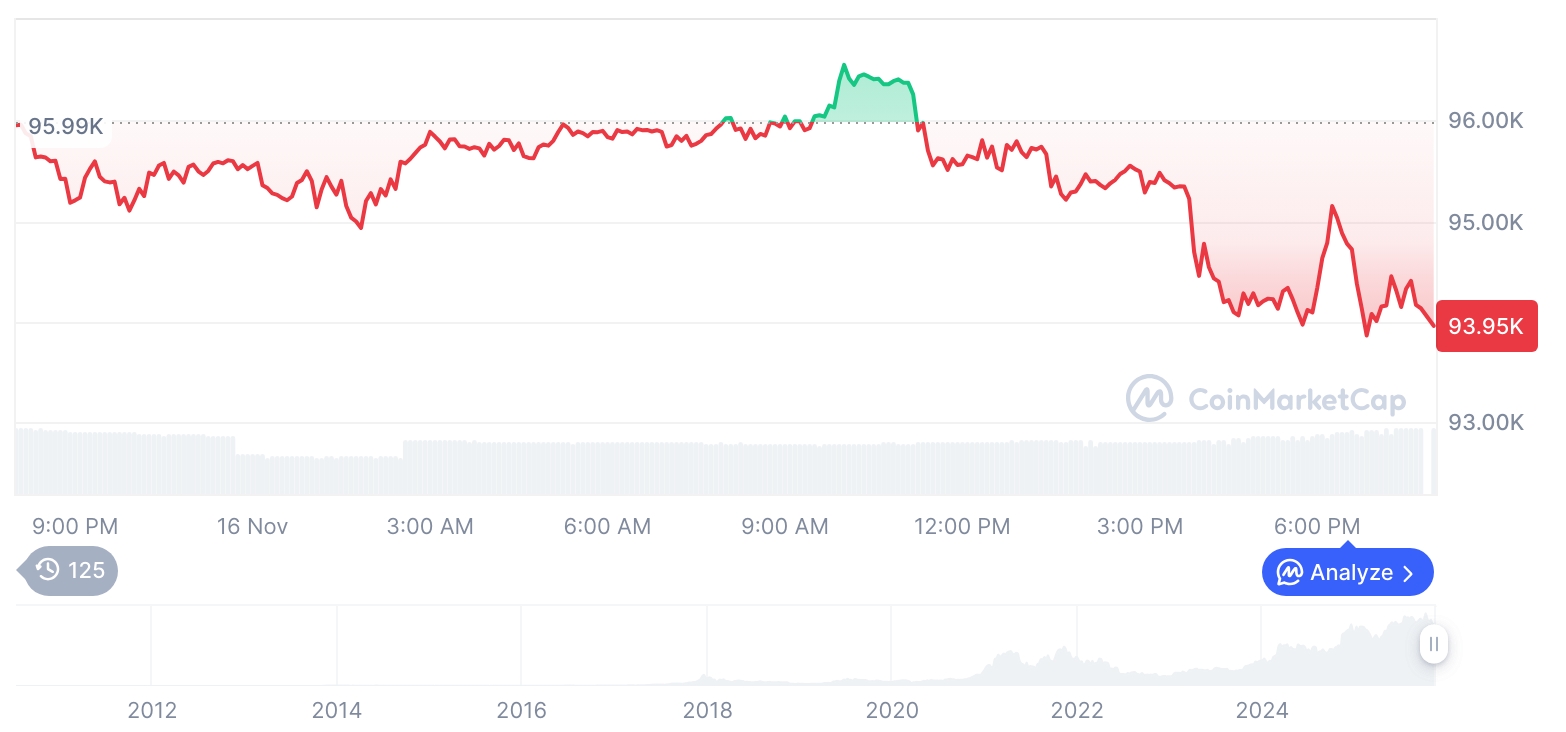Jump to 2016 on the navigator timeline
Screen dimensions: 1566x732
(x=522, y=711)
